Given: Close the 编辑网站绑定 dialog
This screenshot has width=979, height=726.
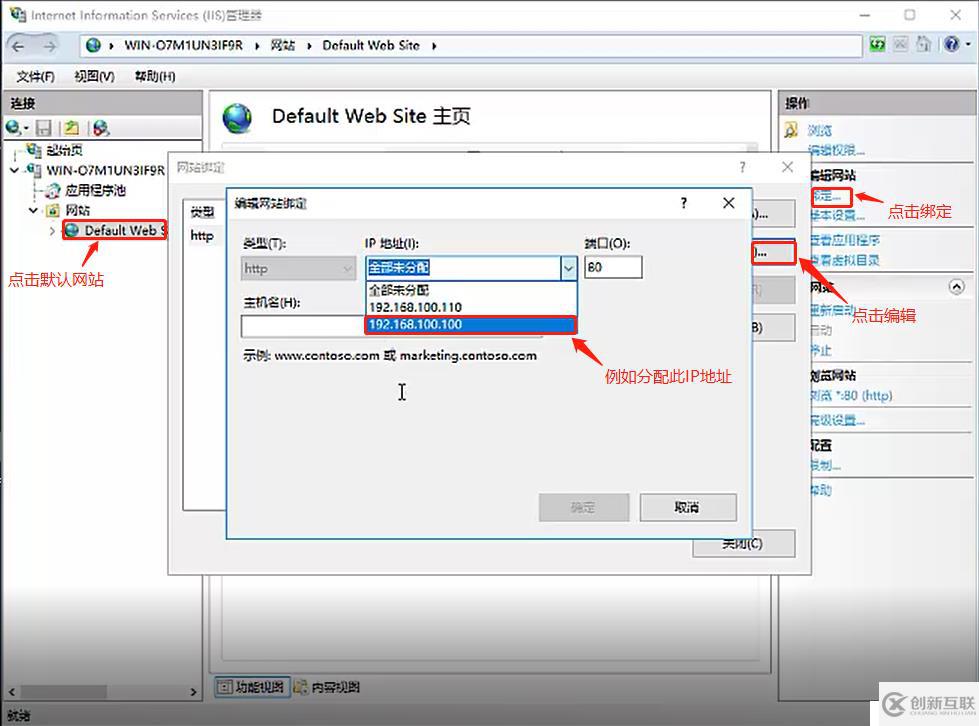Looking at the screenshot, I should pyautogui.click(x=729, y=203).
